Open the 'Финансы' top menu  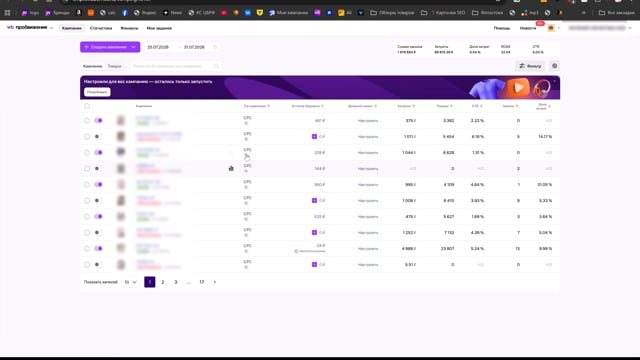pos(129,28)
